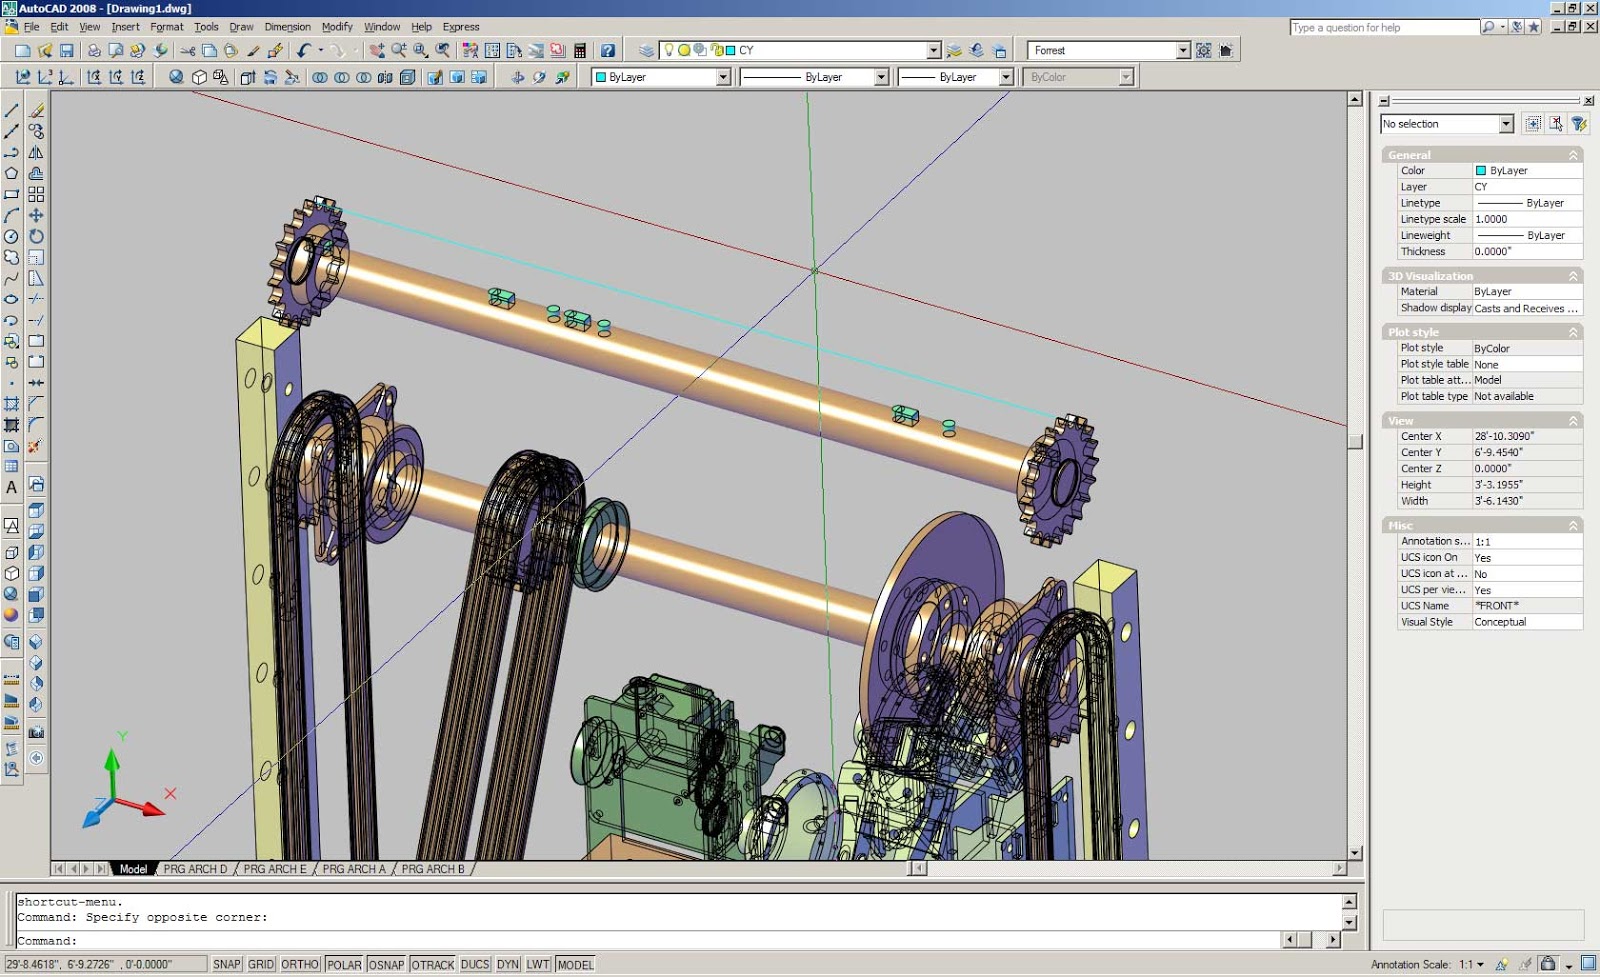The image size is (1600, 977).
Task: Click the Erase tool icon
Action: [37, 111]
